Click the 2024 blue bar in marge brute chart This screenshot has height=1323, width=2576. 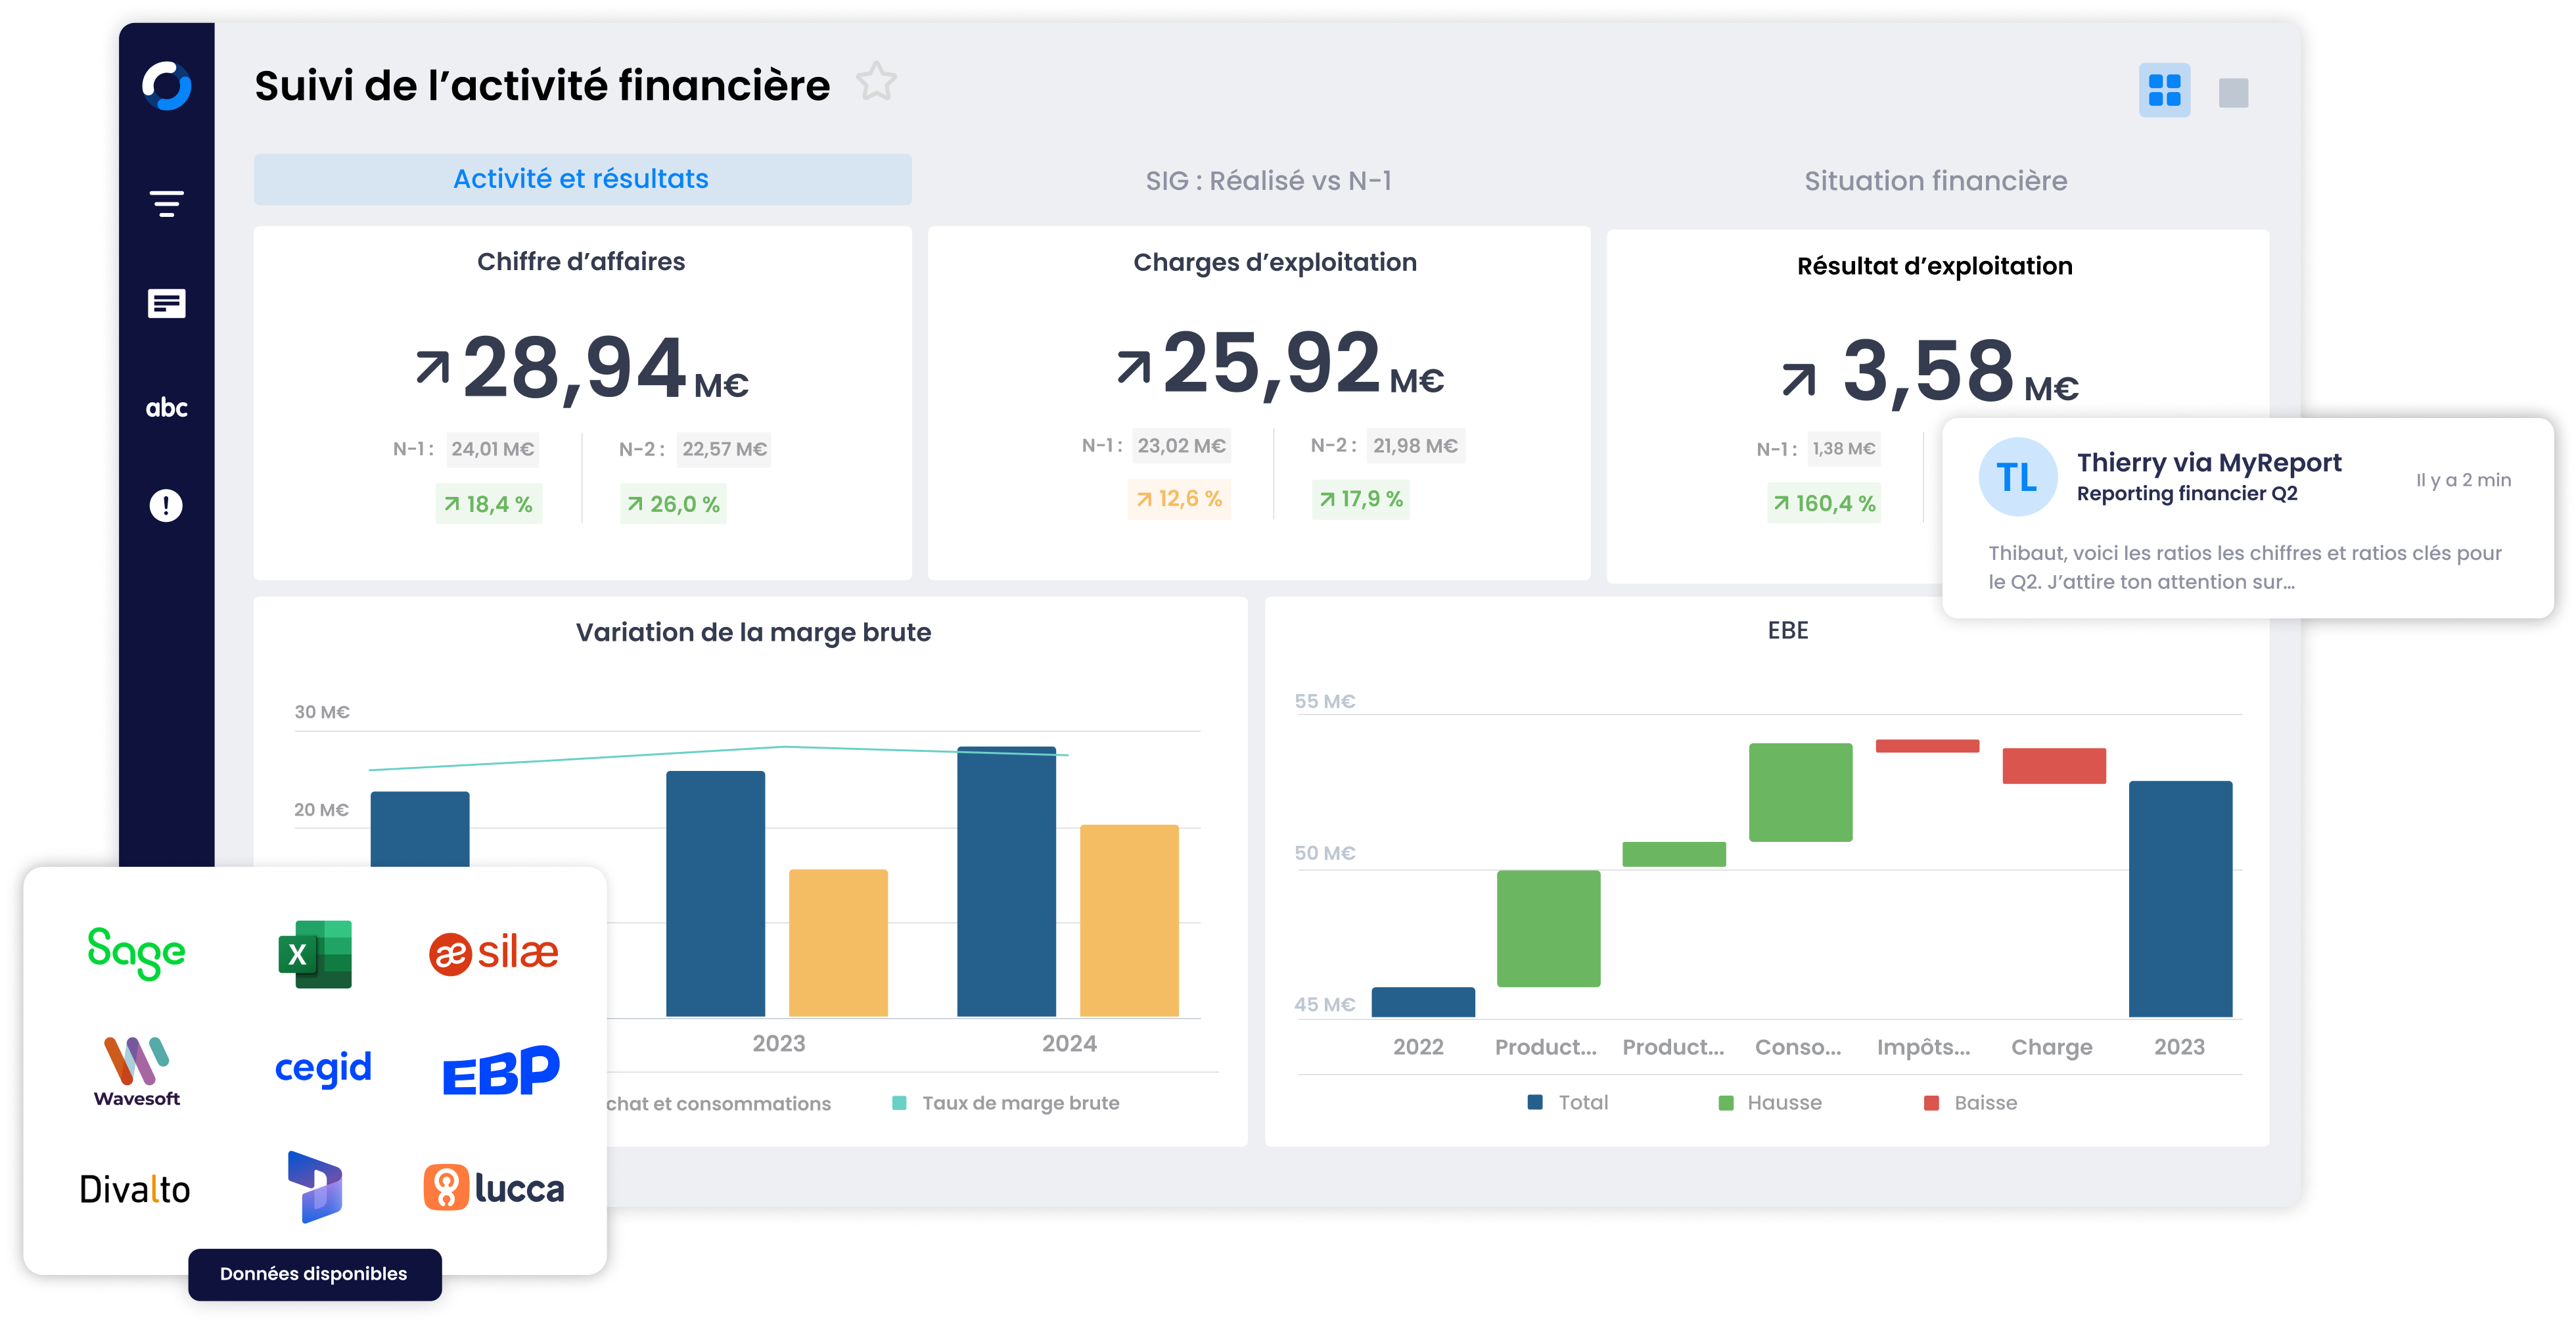(x=1006, y=880)
